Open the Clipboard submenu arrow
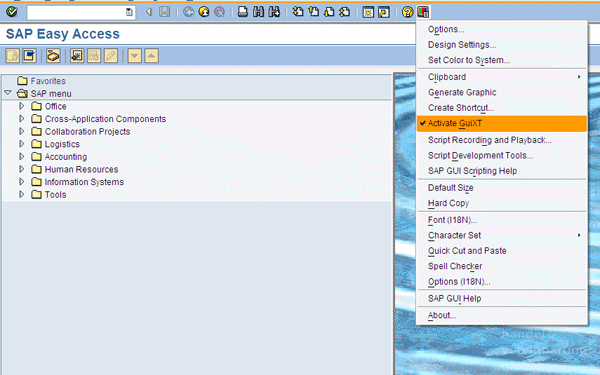This screenshot has width=600, height=375. [x=579, y=77]
